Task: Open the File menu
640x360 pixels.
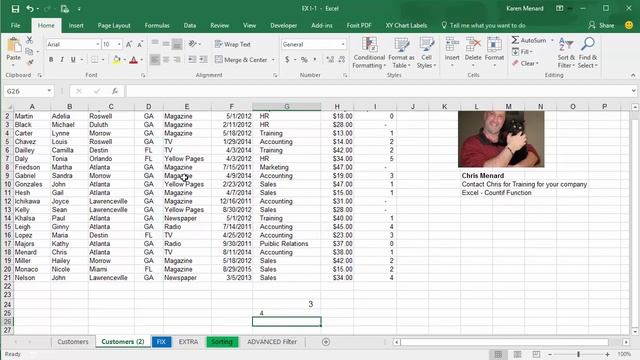Action: (x=16, y=25)
